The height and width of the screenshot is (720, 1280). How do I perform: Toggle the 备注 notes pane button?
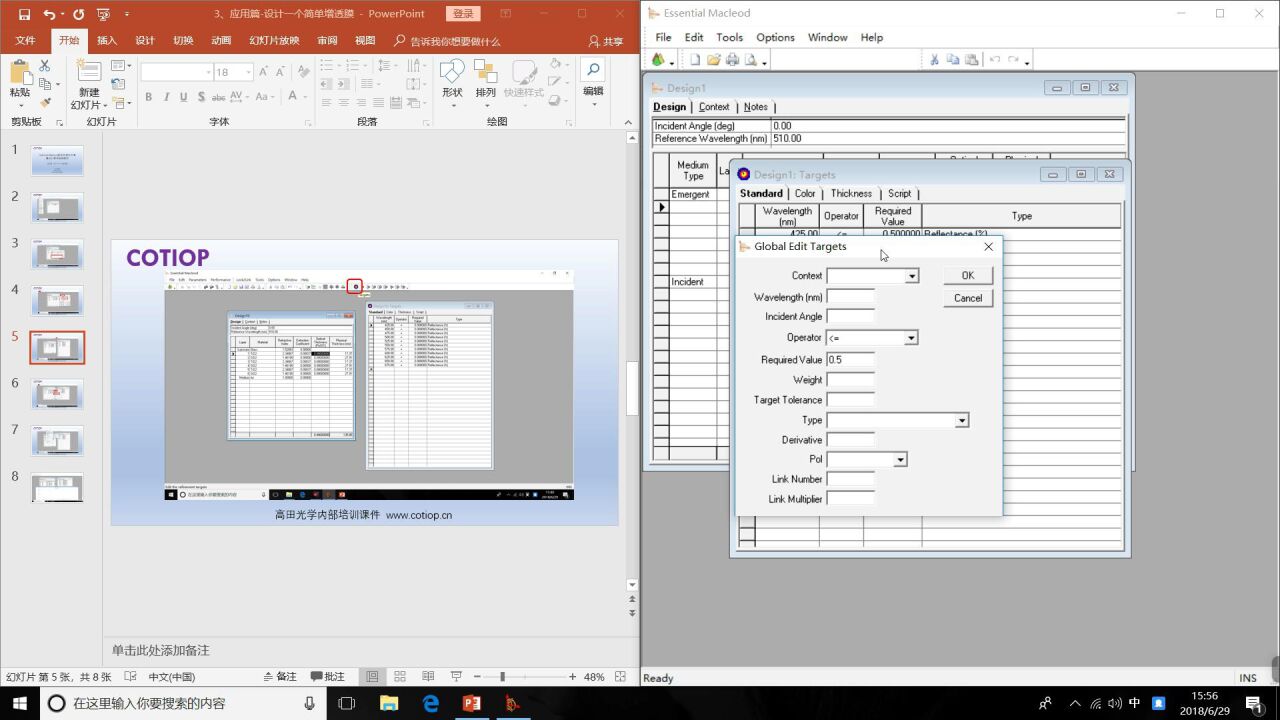pos(279,677)
